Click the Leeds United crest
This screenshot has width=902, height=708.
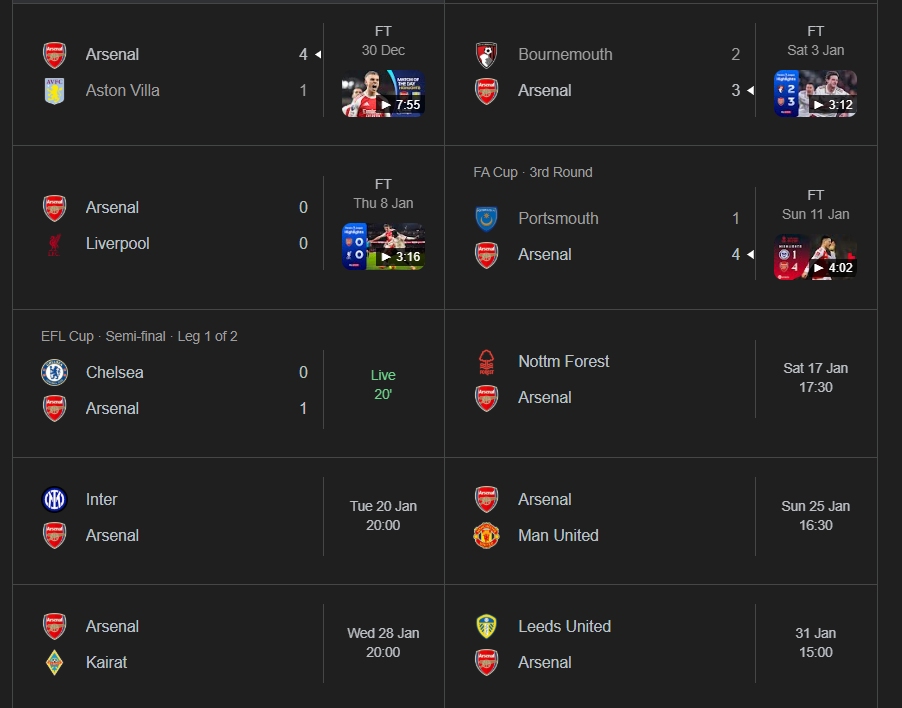(486, 627)
